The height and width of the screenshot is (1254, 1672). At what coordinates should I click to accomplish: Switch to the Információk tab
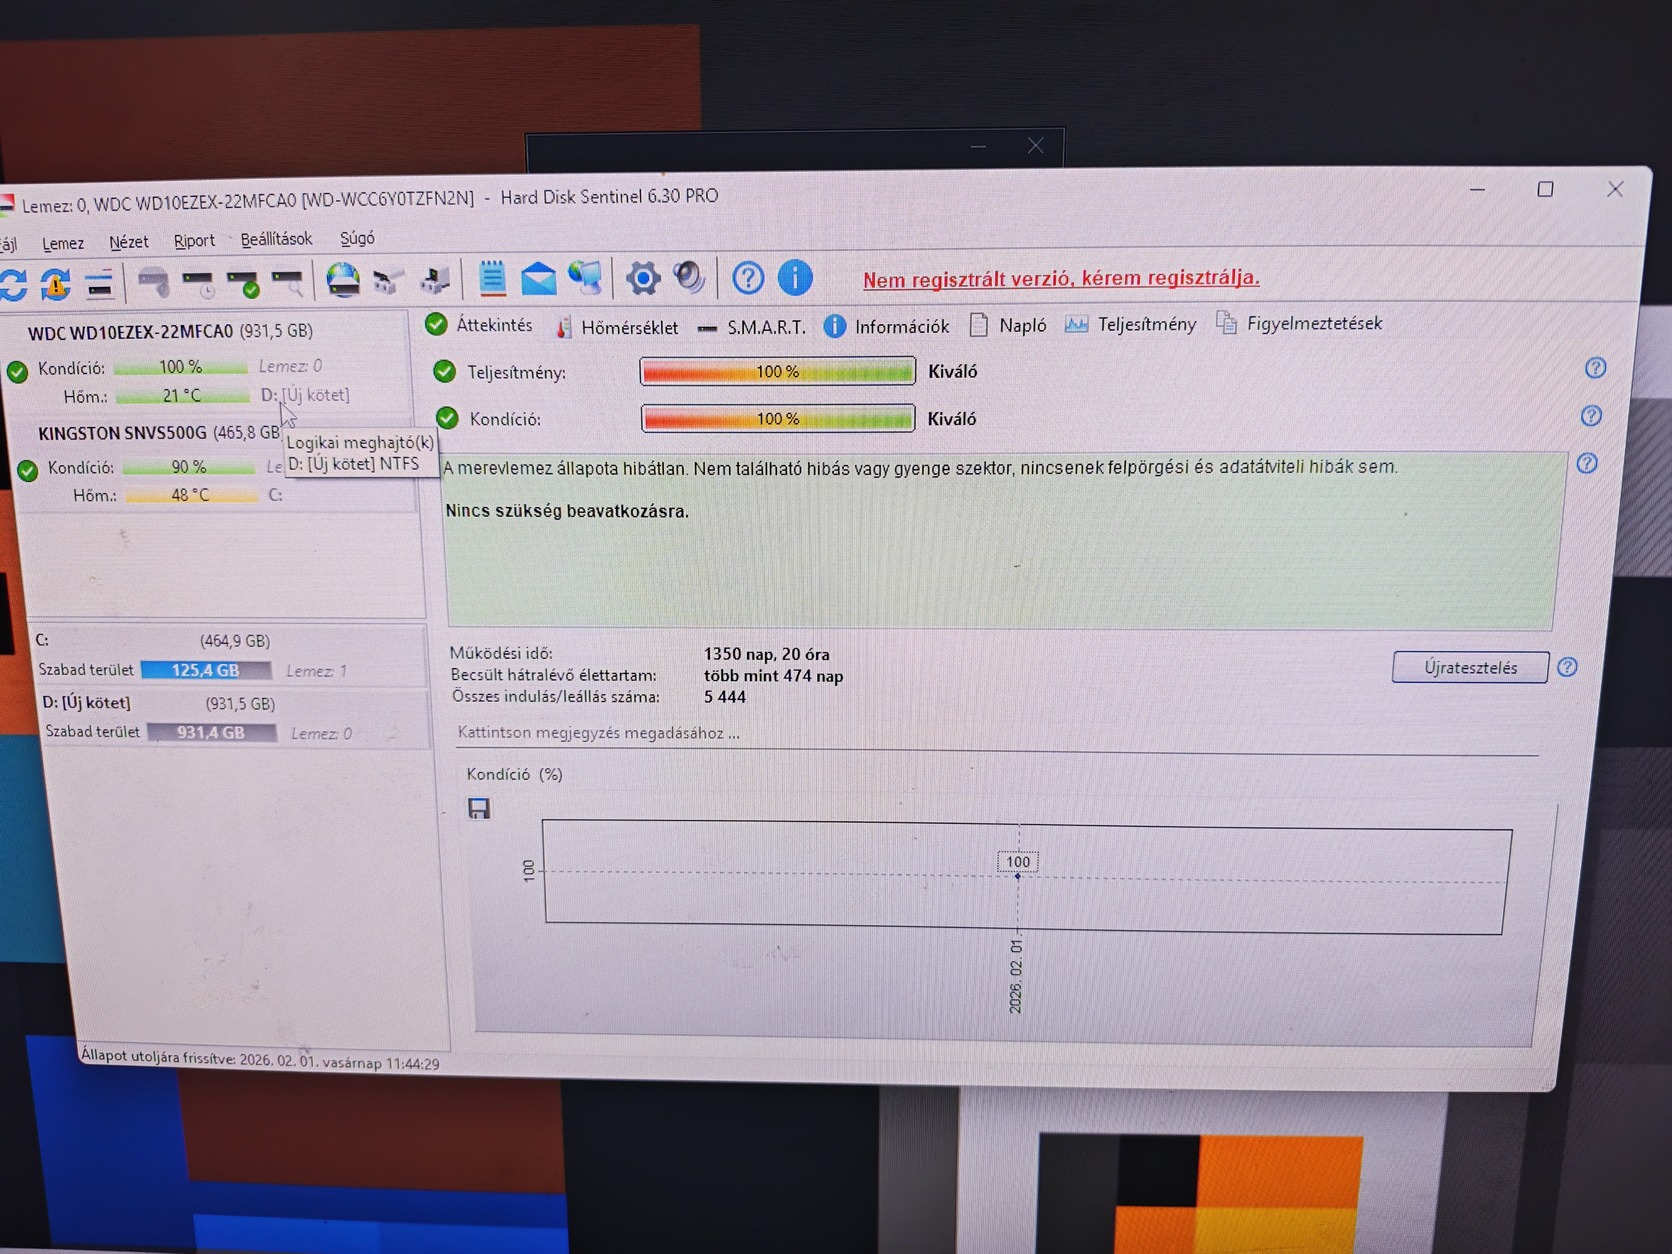[887, 326]
